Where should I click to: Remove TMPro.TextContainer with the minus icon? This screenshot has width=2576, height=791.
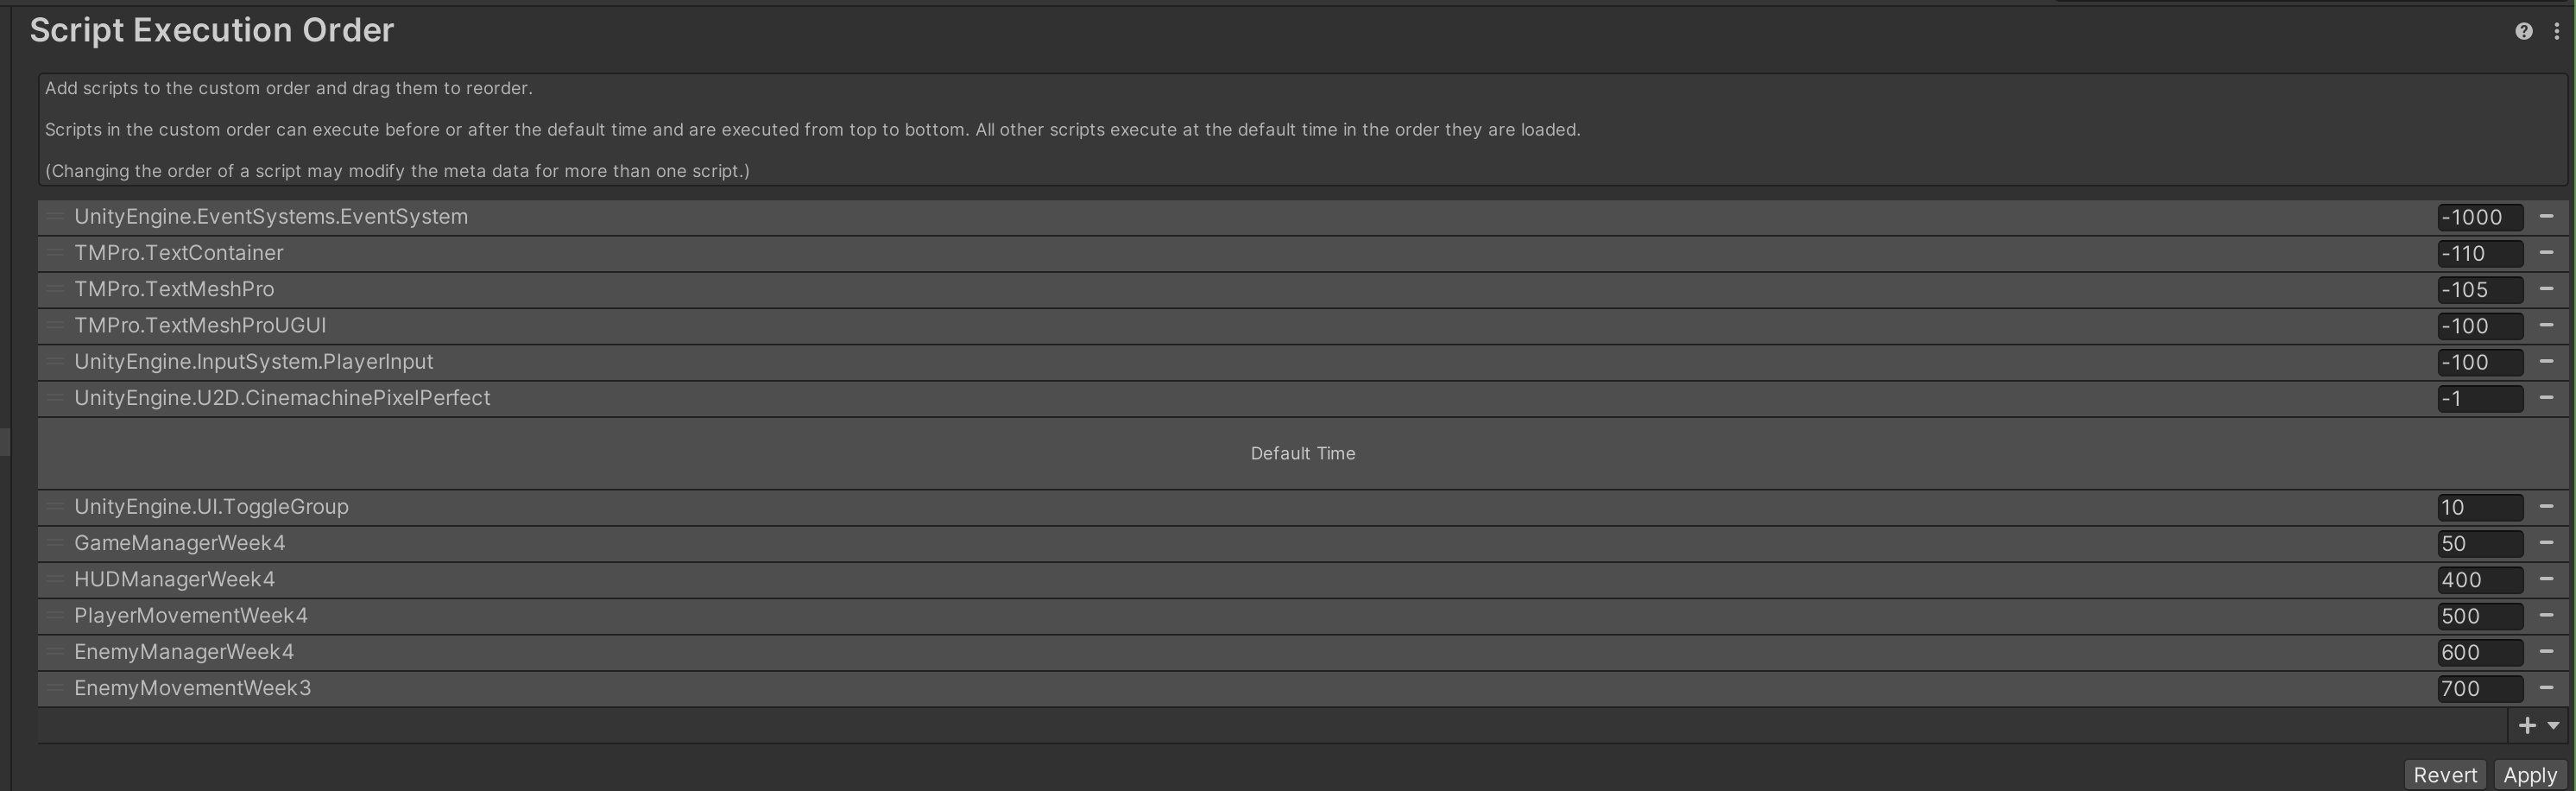pyautogui.click(x=2546, y=252)
